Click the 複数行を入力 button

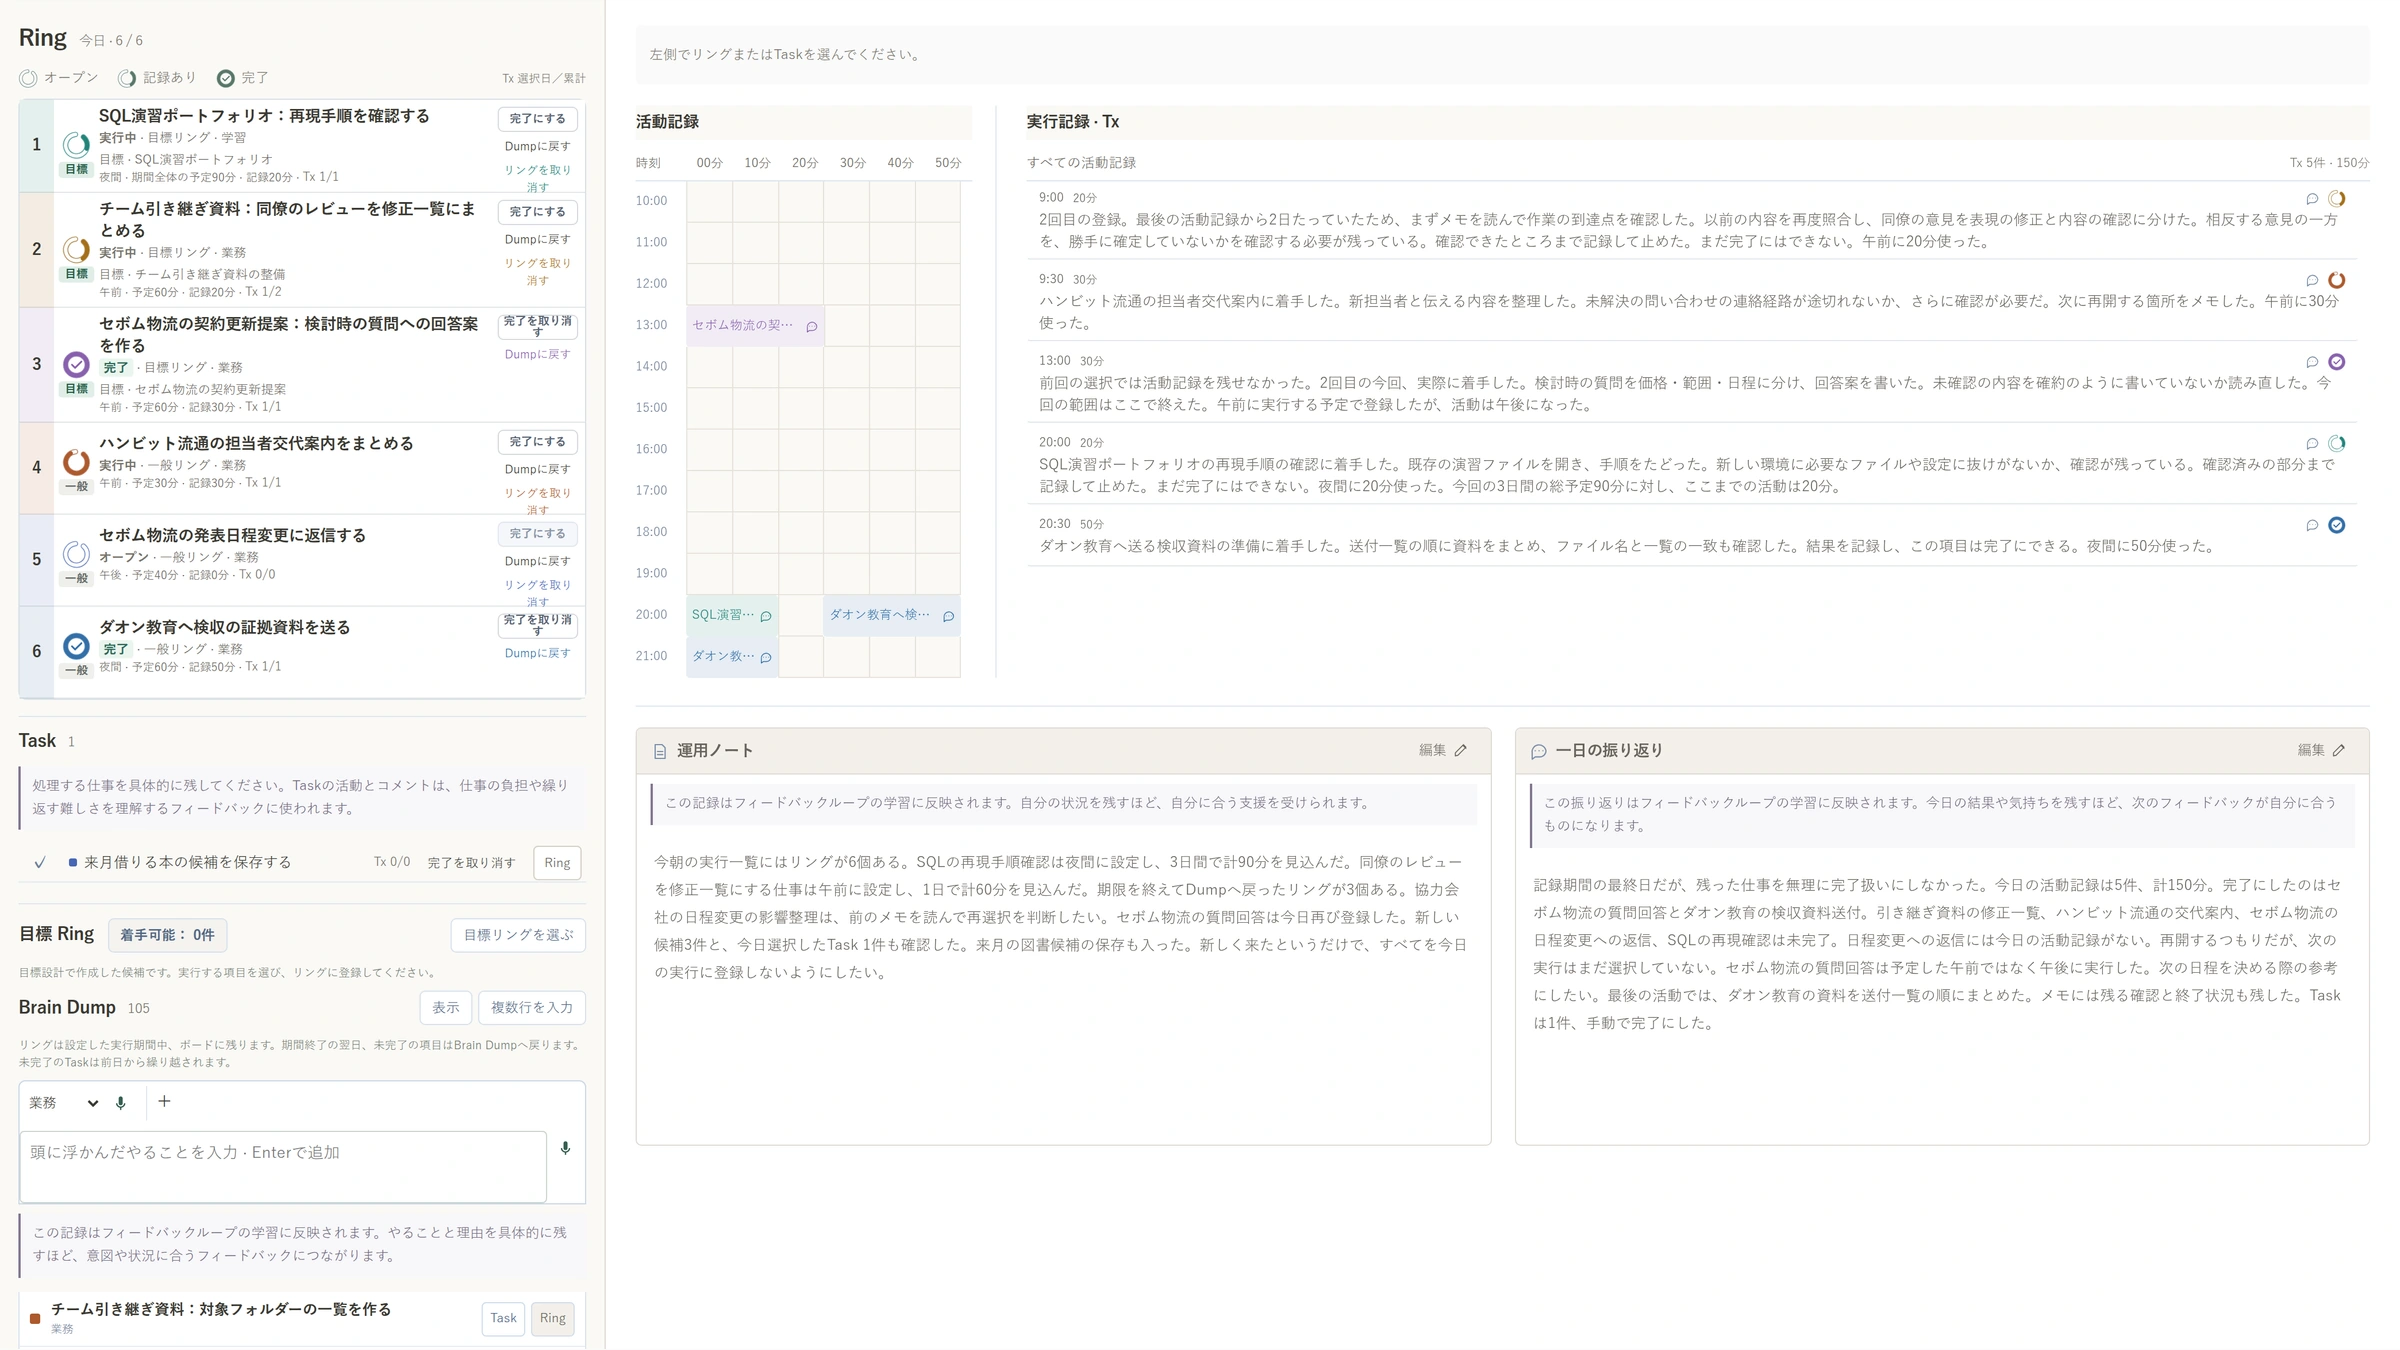[532, 1008]
